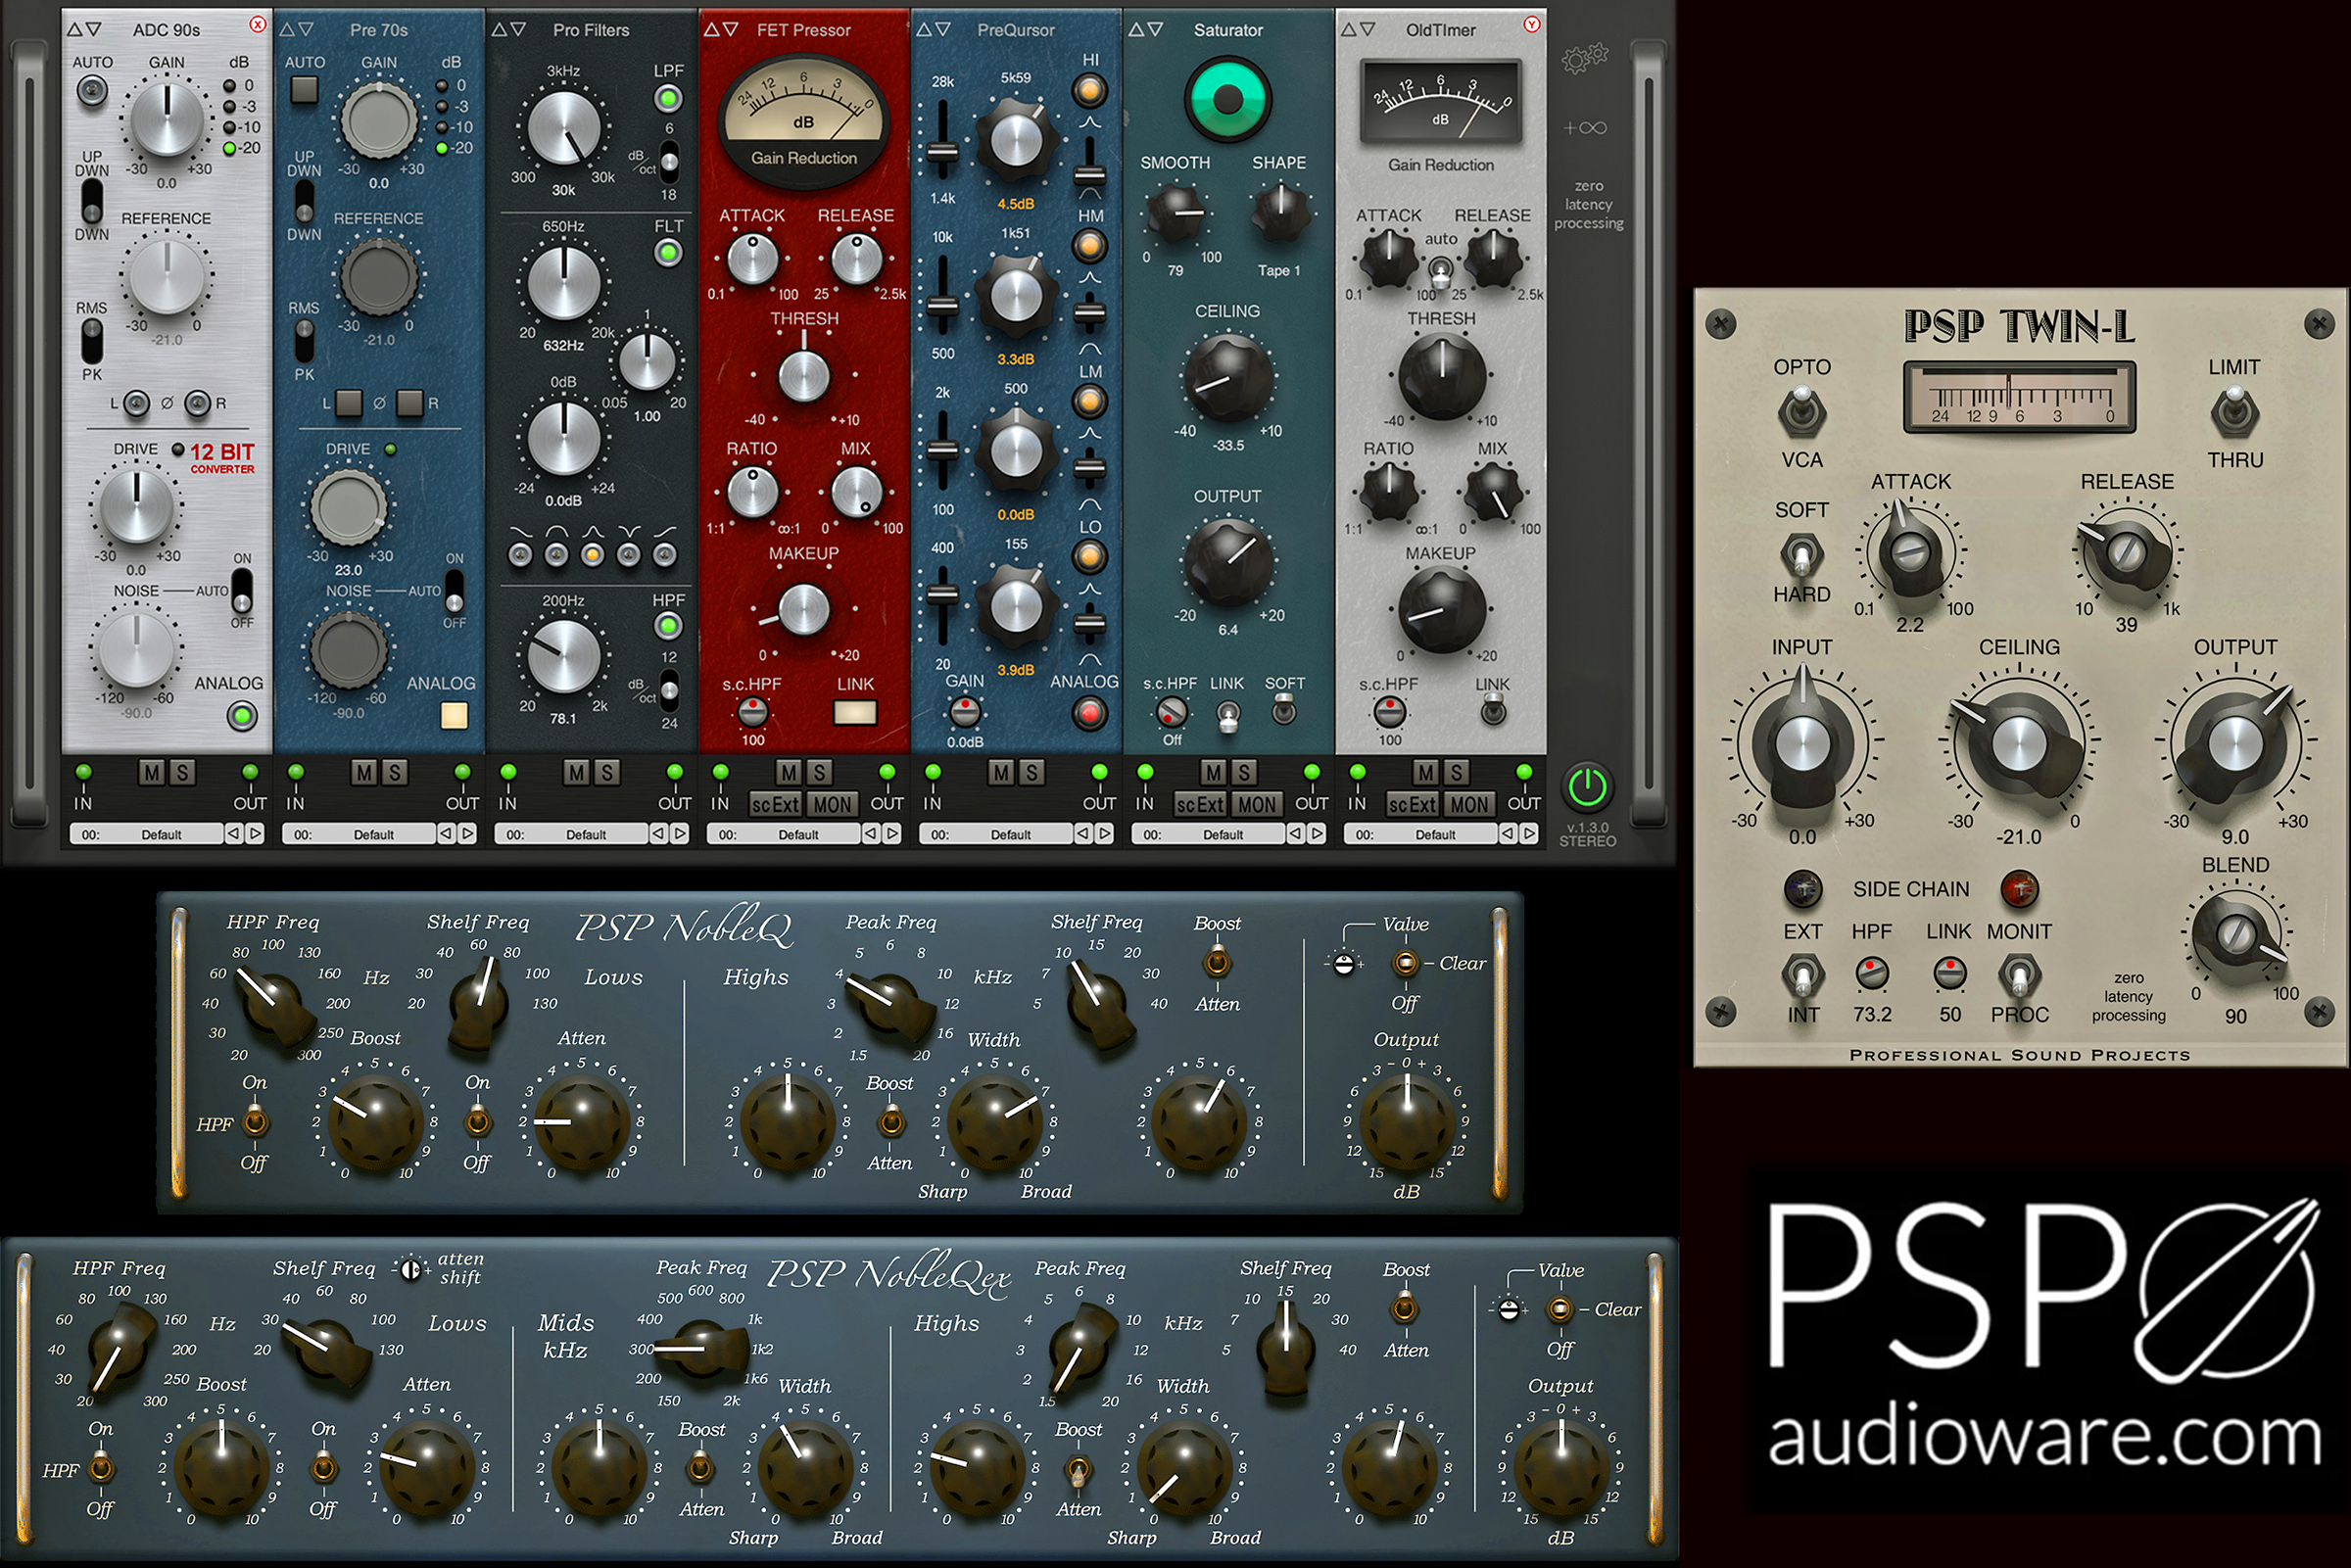Click the phase invert L button on ADC 90s
Screen dimensions: 2351x1568
(x=136, y=404)
